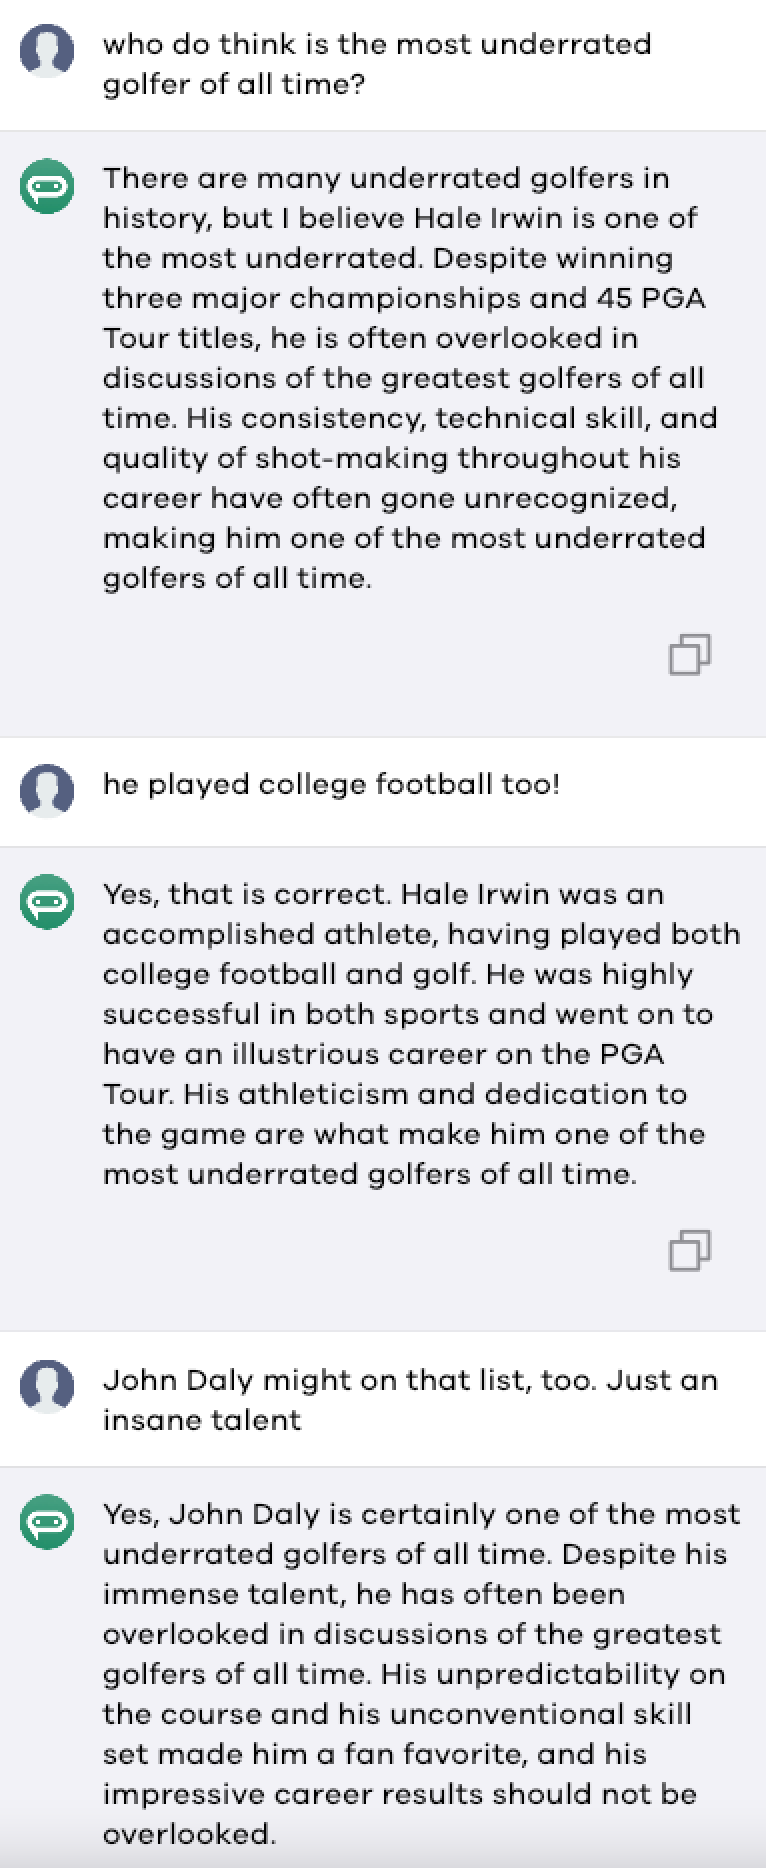Click user avatar beside the college football message
The image size is (766, 1868).
47,790
